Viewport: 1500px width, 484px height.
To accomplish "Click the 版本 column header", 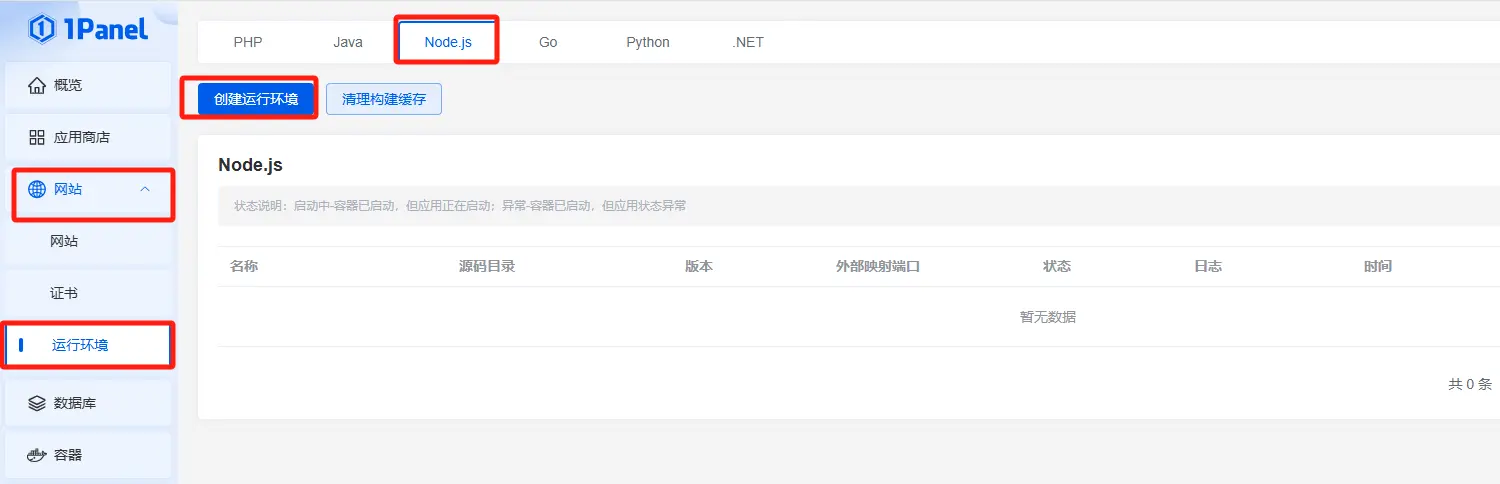I will (699, 266).
